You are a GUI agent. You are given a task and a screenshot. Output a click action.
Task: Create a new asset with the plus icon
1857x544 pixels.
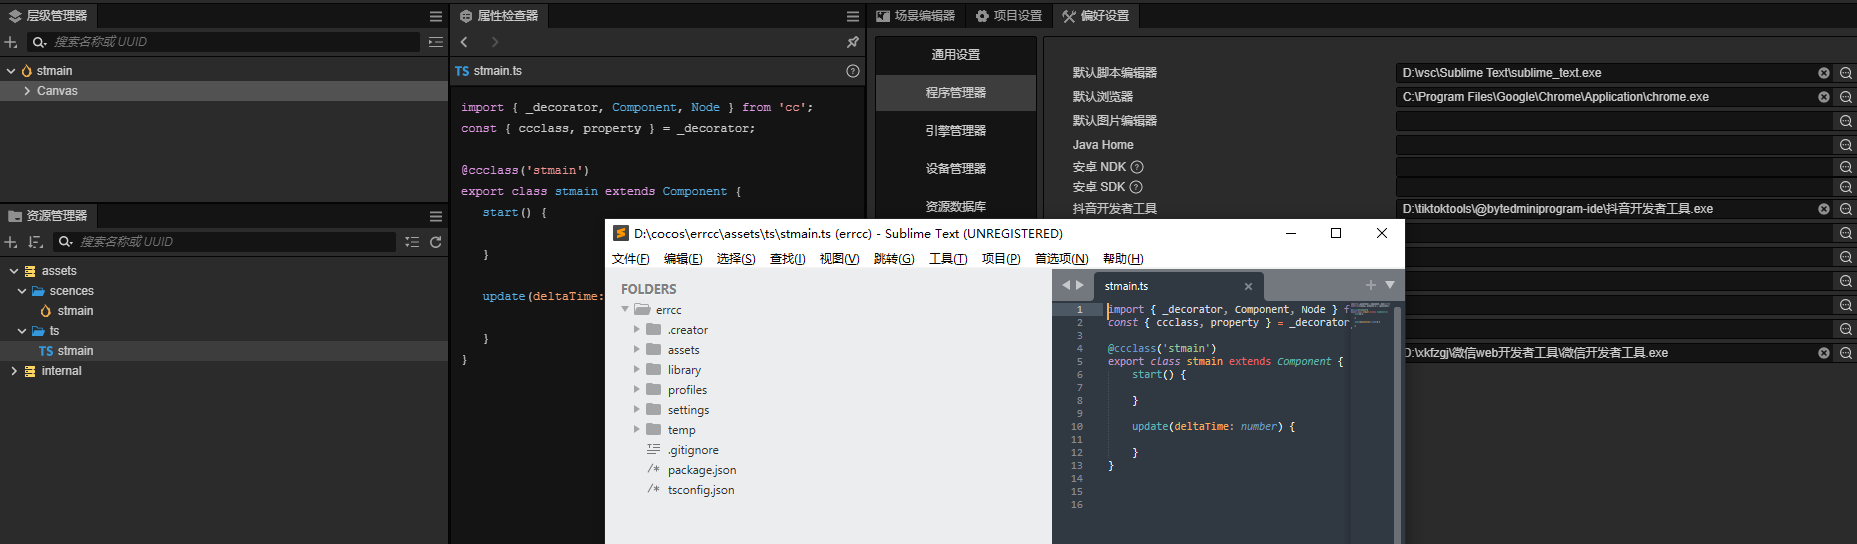(x=11, y=242)
